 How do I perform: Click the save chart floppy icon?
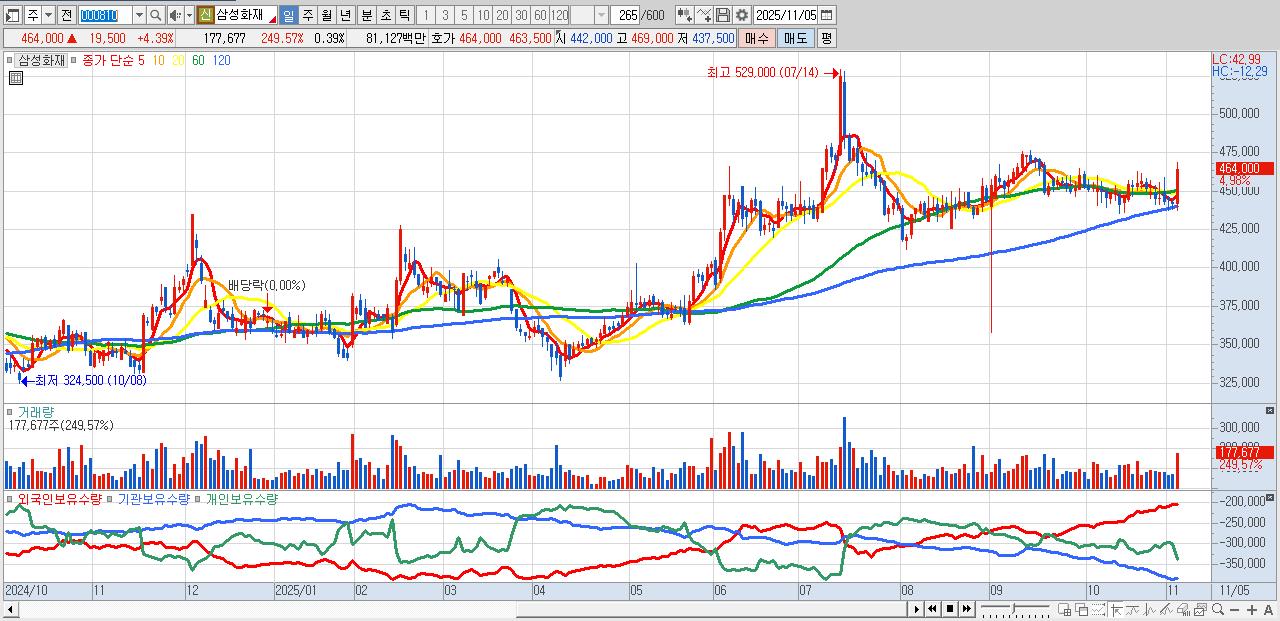tap(722, 15)
